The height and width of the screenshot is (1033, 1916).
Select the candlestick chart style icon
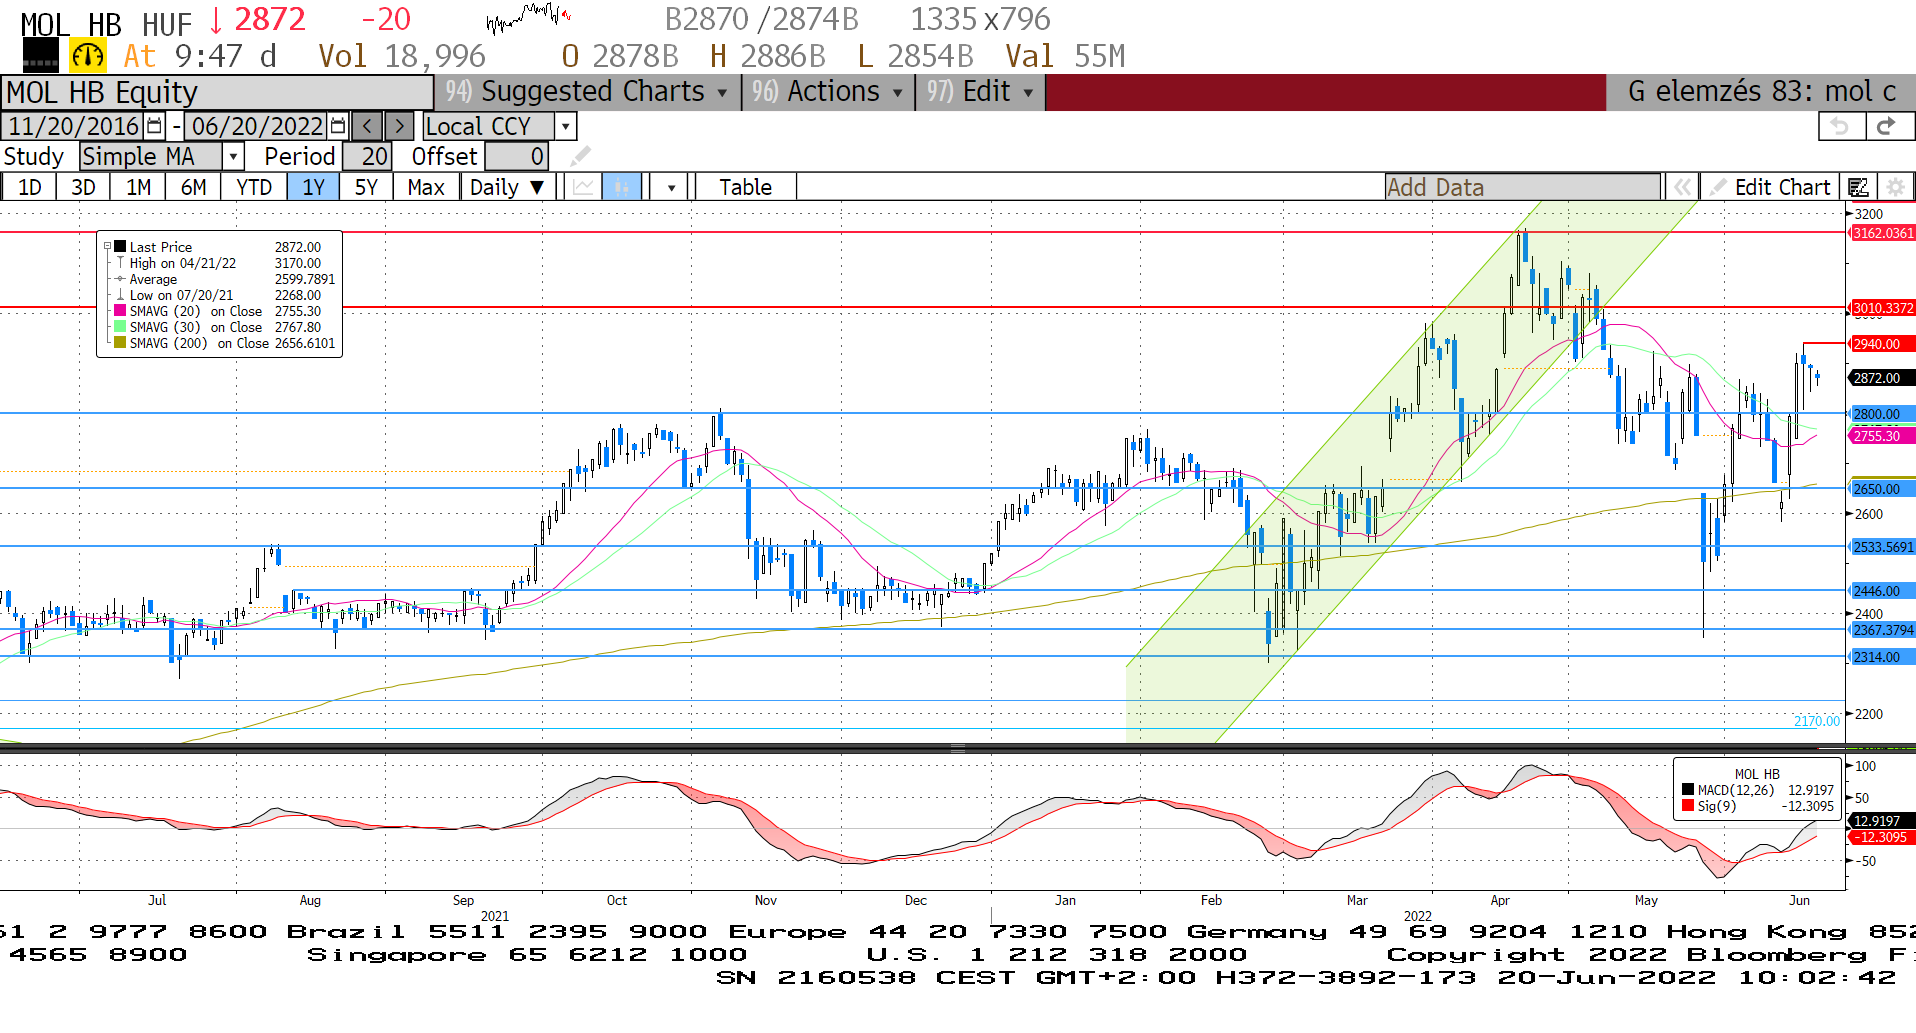coord(621,187)
